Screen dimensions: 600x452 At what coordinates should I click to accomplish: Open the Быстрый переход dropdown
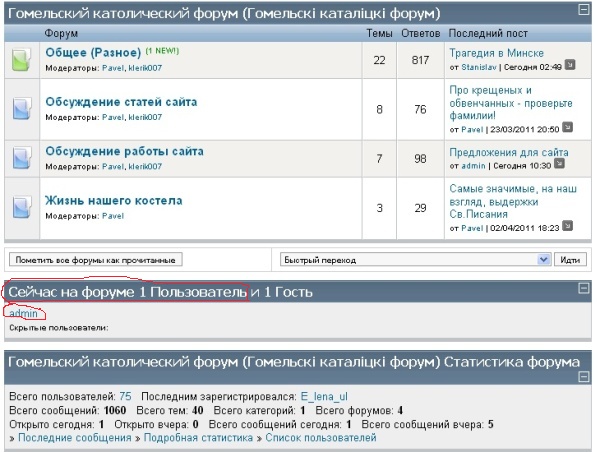click(x=544, y=259)
